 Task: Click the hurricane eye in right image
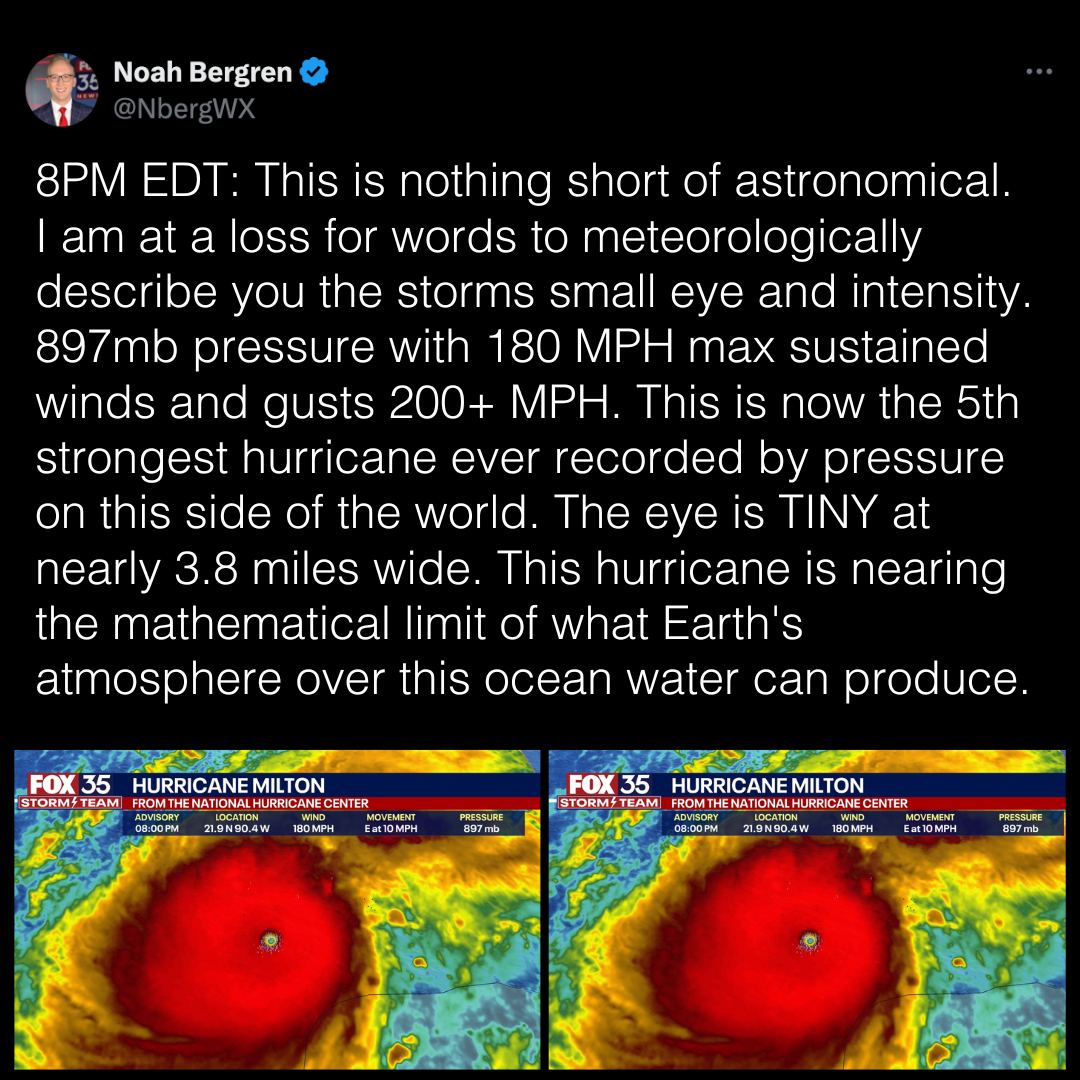[809, 939]
